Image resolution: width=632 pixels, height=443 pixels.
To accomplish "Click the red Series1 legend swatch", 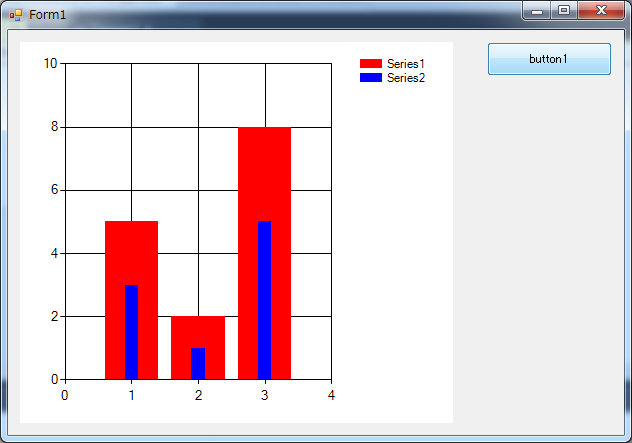I will coord(370,63).
